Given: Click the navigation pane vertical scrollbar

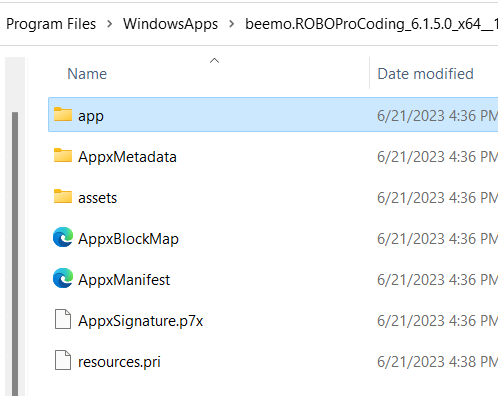Looking at the screenshot, I should [x=15, y=253].
